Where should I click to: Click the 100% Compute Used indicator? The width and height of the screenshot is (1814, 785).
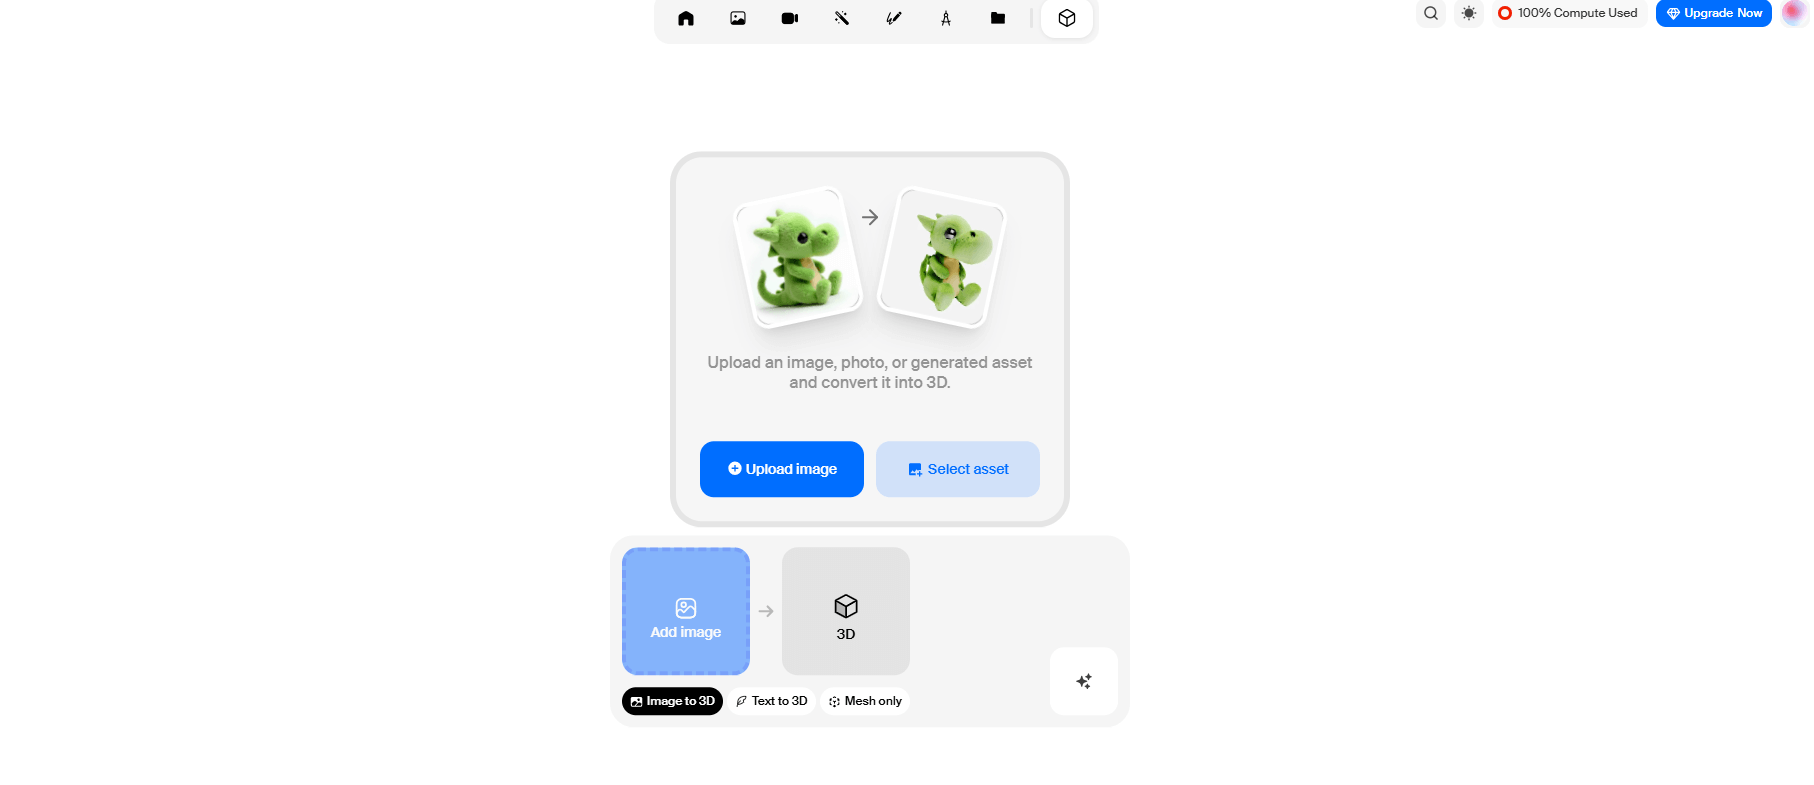pos(1568,13)
